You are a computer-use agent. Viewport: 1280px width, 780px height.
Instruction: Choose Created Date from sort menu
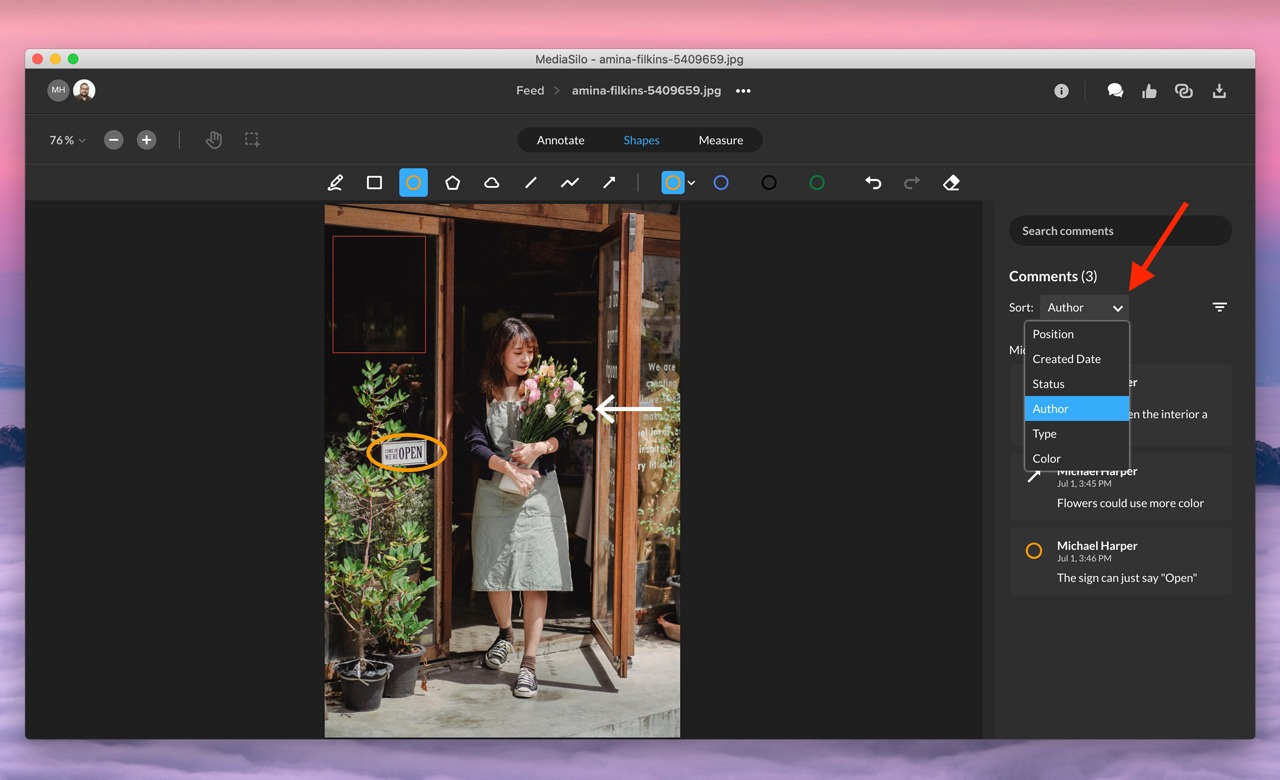coord(1066,359)
